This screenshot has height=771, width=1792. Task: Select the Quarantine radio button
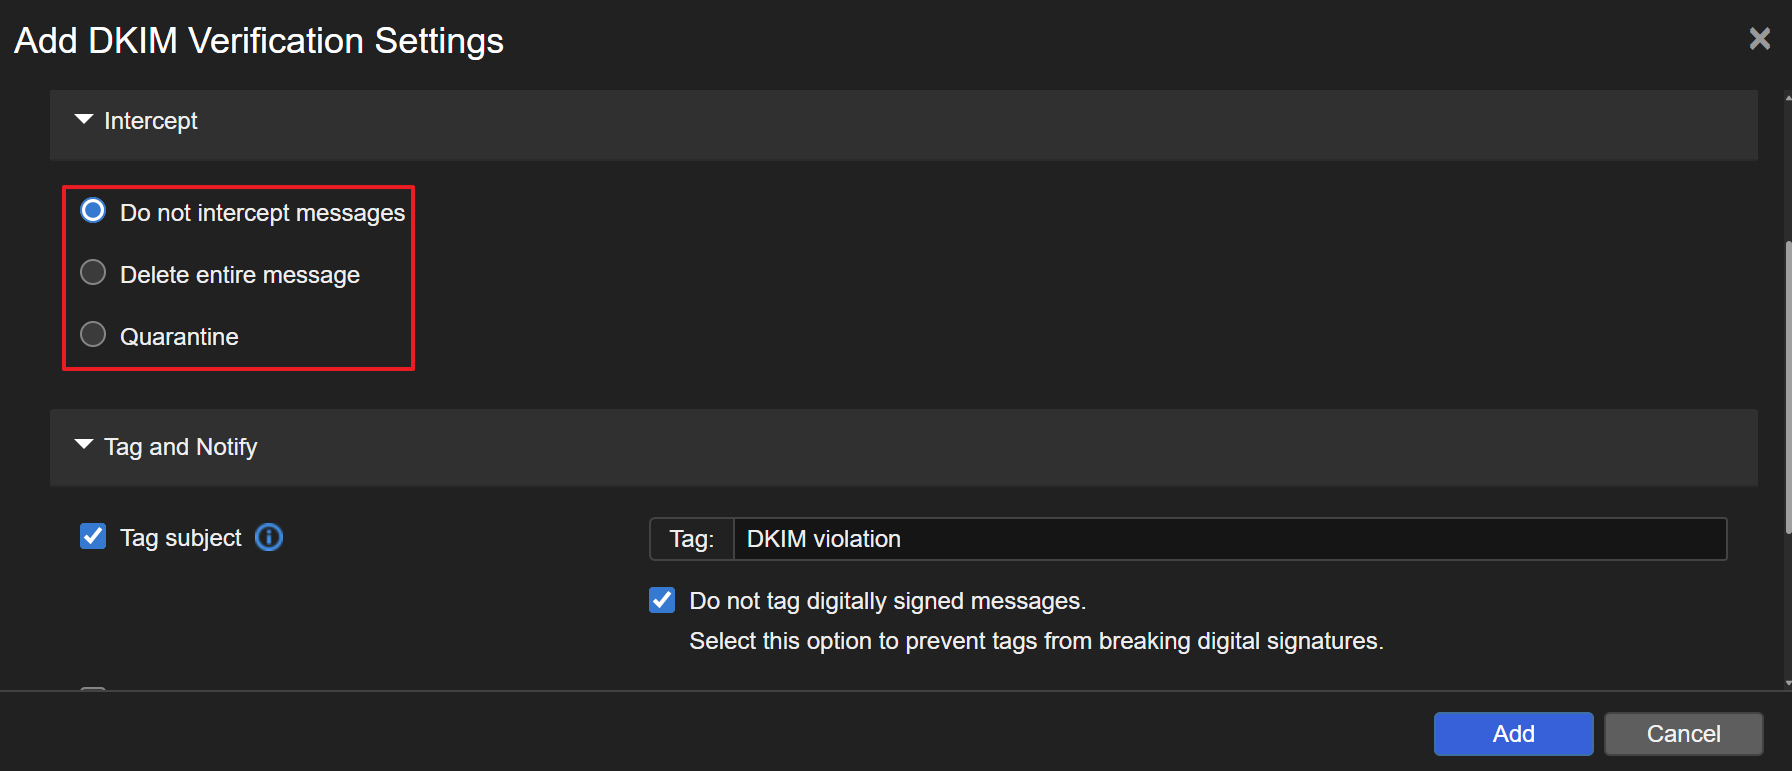93,335
